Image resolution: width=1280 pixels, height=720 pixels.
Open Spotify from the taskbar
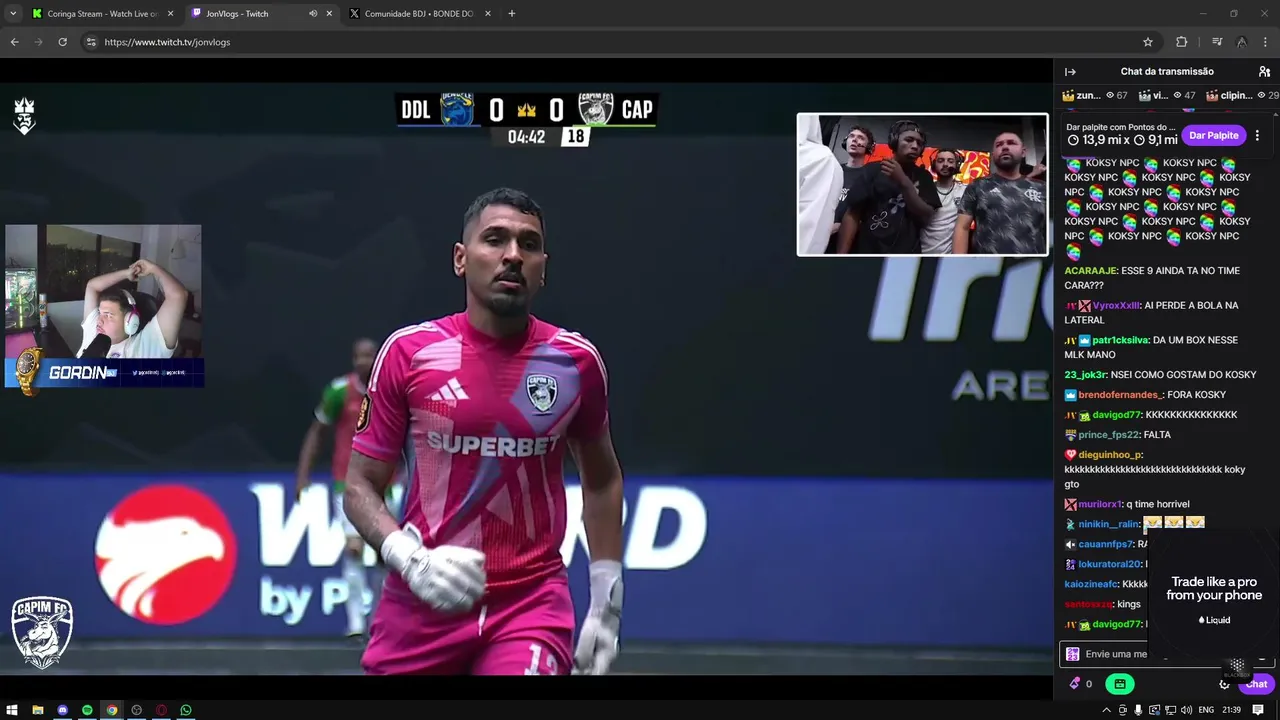click(x=87, y=710)
